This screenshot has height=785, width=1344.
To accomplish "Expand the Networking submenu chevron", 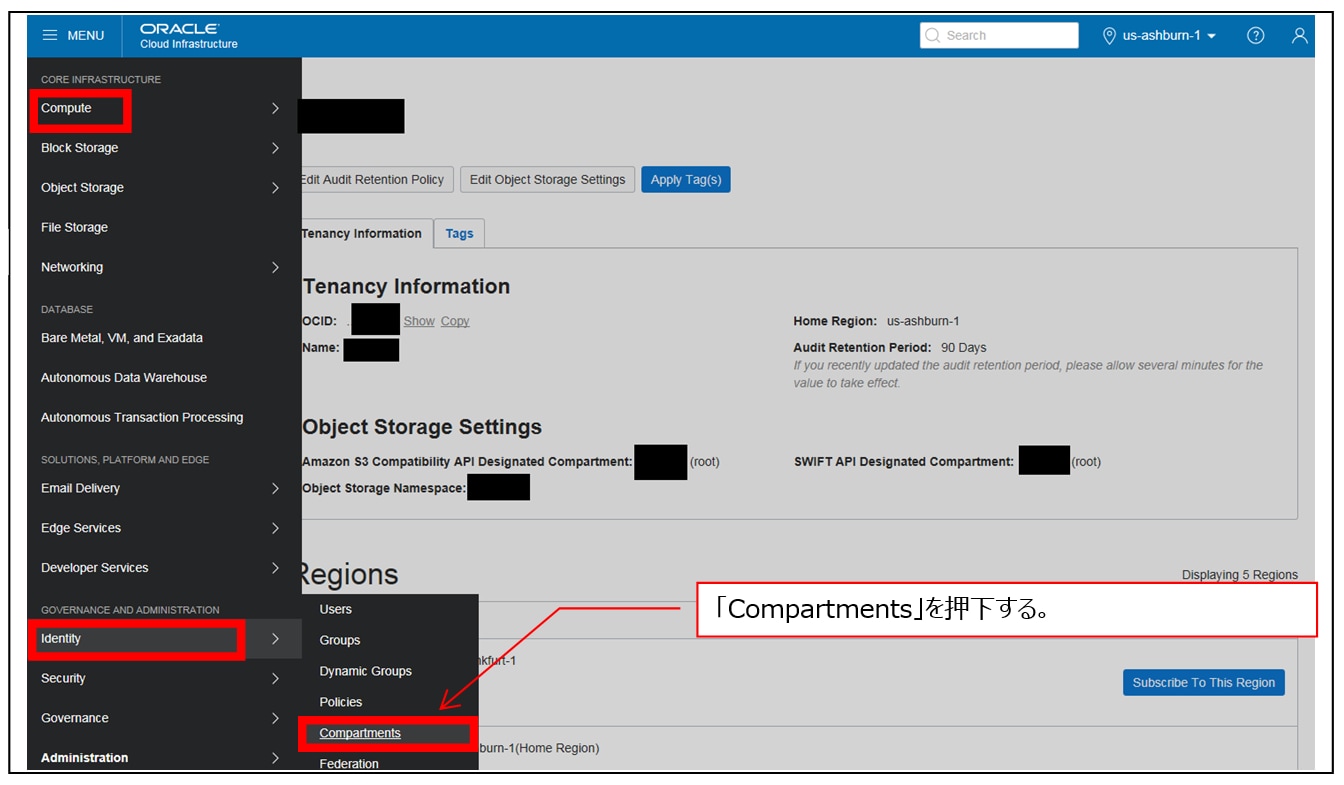I will tap(275, 267).
